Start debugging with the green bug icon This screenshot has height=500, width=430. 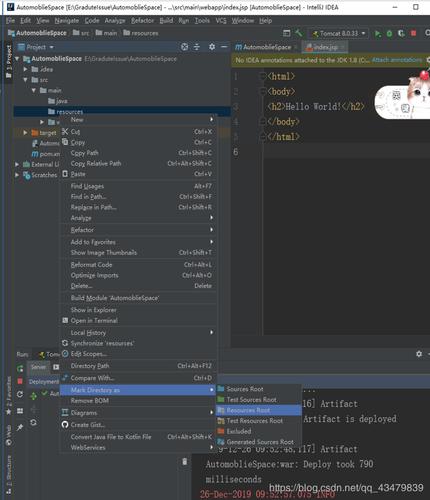(389, 33)
